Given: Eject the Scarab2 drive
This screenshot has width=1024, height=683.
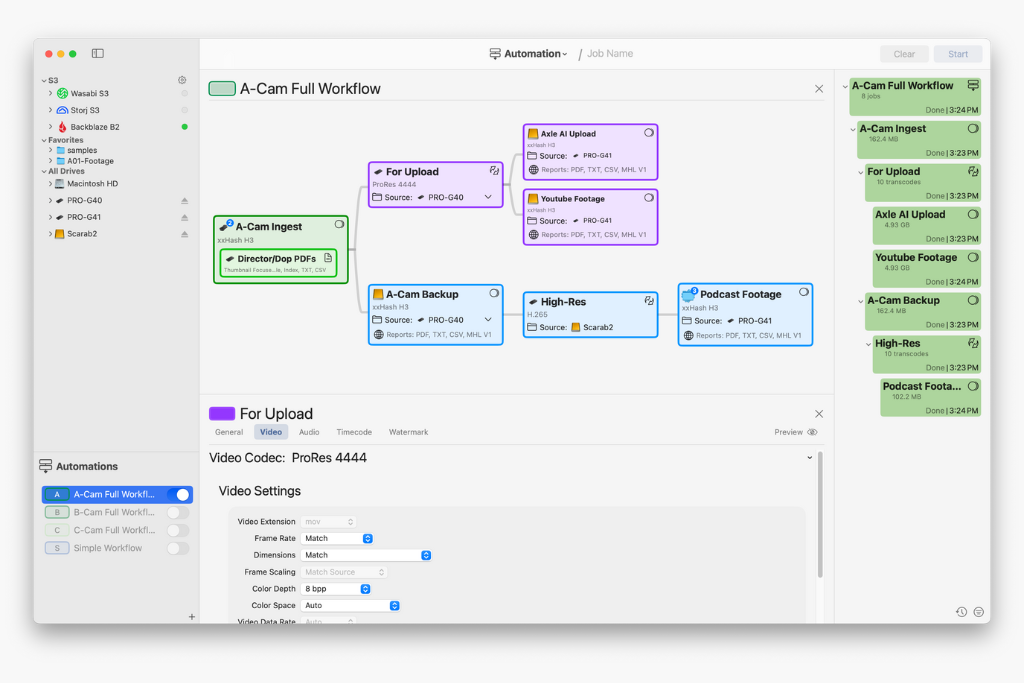Looking at the screenshot, I should tap(184, 234).
